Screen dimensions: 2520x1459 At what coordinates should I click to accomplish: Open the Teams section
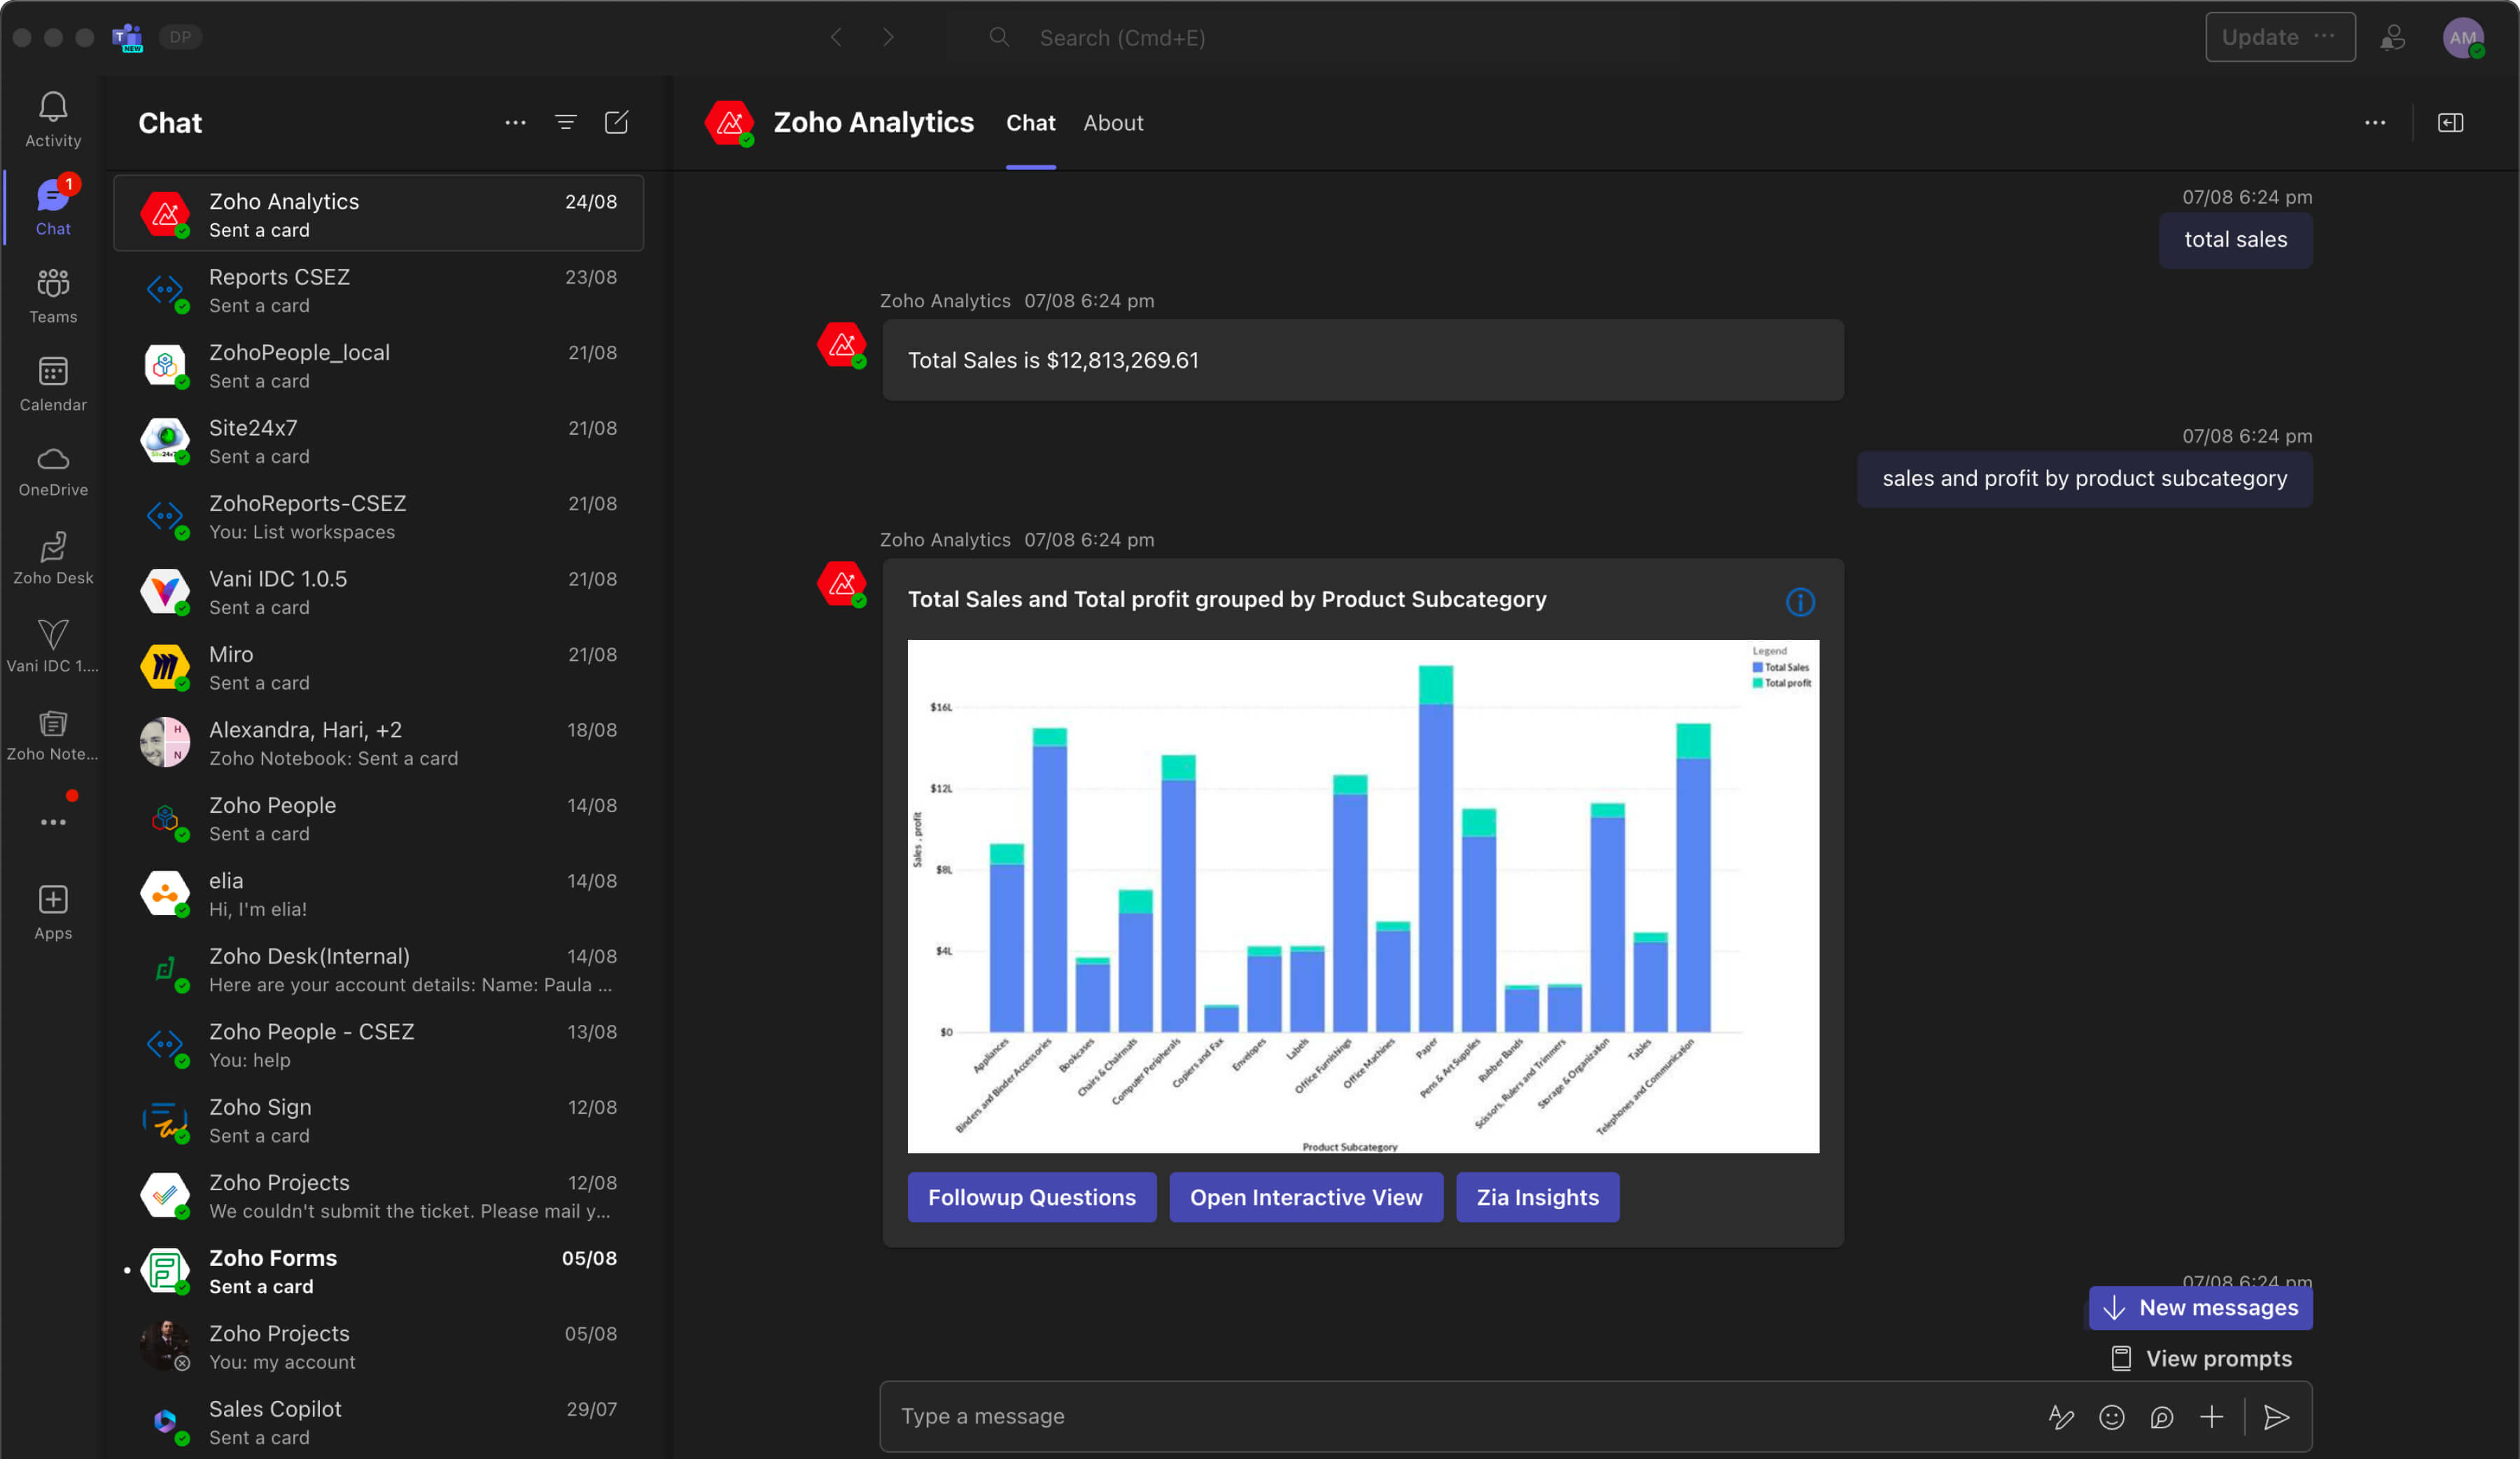coord(53,296)
